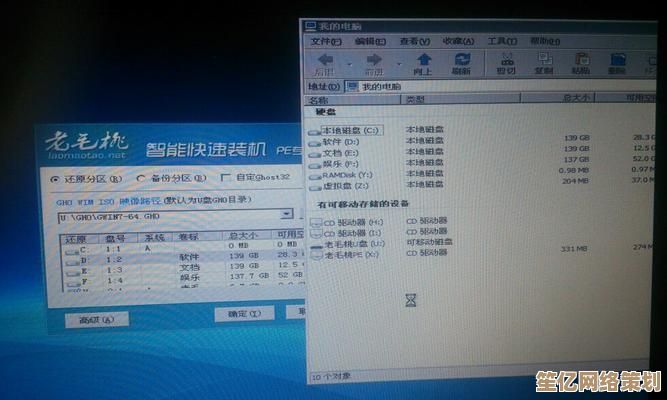The width and height of the screenshot is (667, 400).
Task: Select the CD 驱动器 (H:) icon
Action: (x=316, y=223)
